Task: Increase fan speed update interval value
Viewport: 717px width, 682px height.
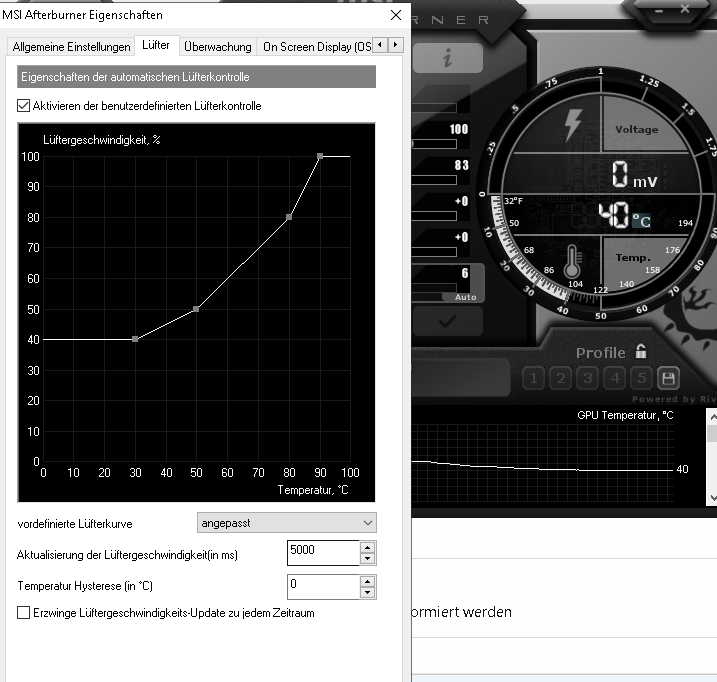Action: coord(368,547)
